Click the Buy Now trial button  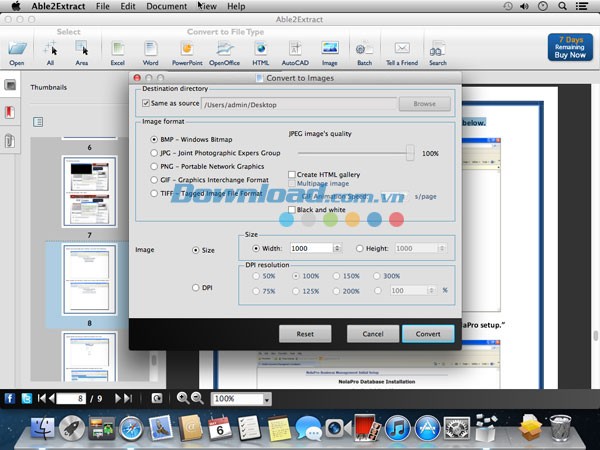click(570, 47)
